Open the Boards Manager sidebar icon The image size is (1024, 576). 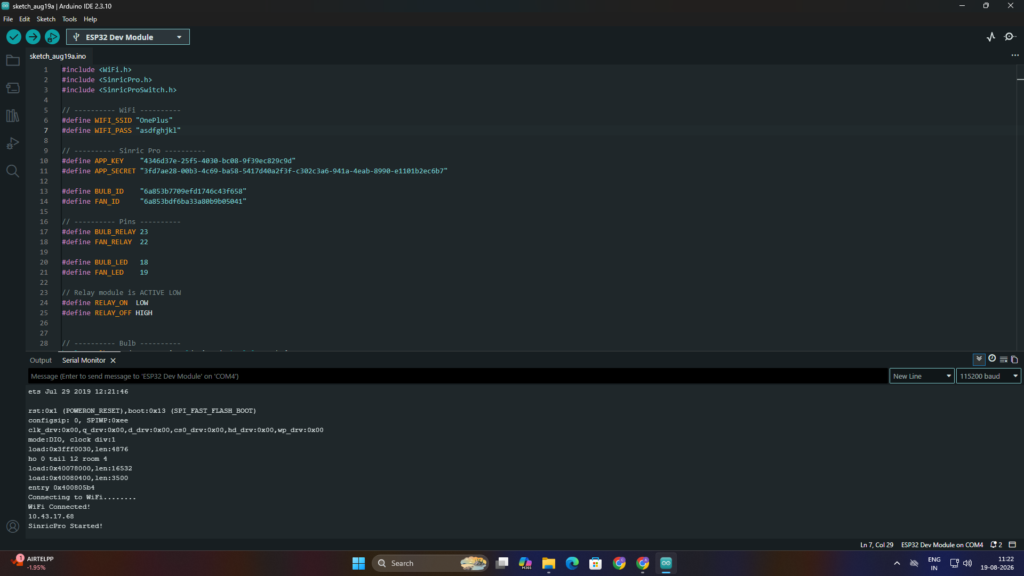(x=12, y=88)
